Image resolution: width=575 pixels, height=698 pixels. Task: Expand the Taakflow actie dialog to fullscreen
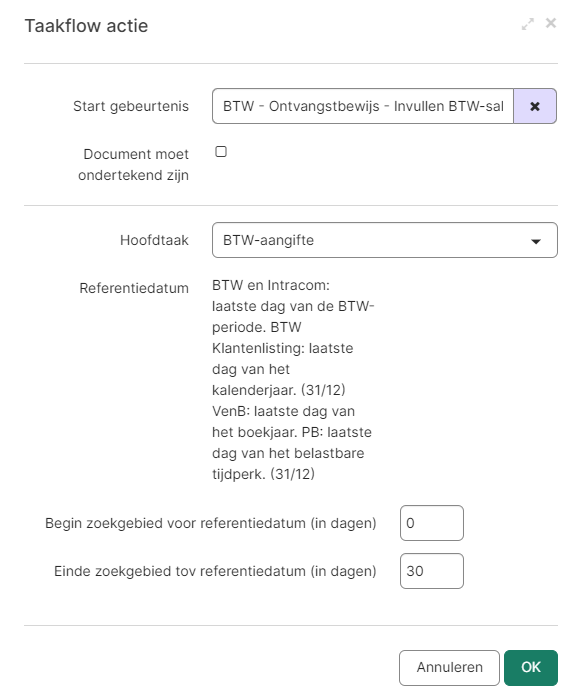pyautogui.click(x=528, y=24)
